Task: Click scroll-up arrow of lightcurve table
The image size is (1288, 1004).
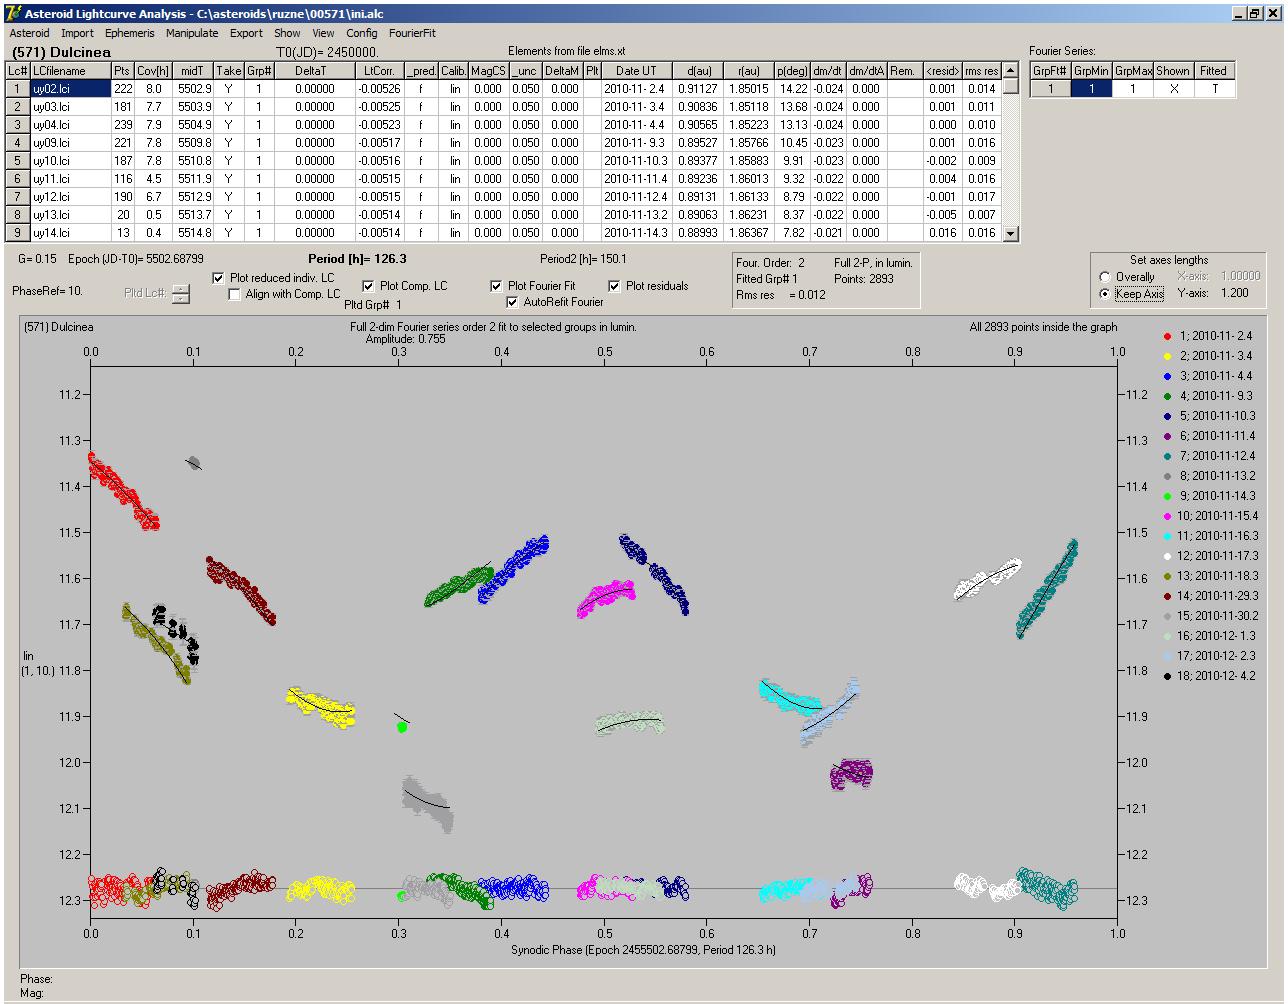Action: pos(1011,71)
